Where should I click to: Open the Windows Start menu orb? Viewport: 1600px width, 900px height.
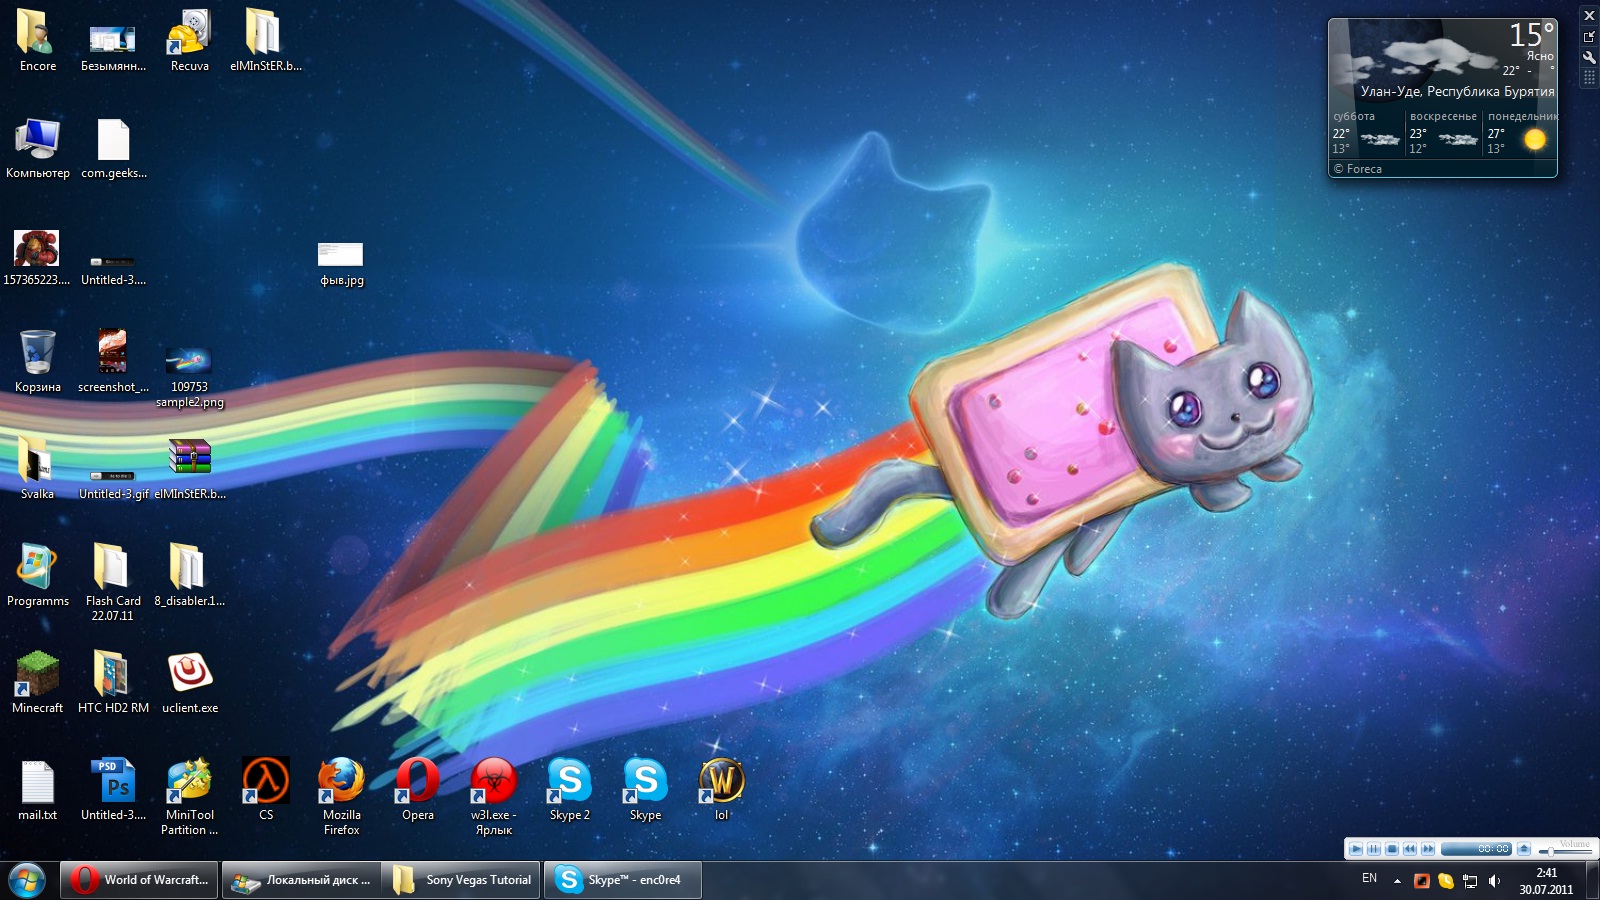coord(27,880)
